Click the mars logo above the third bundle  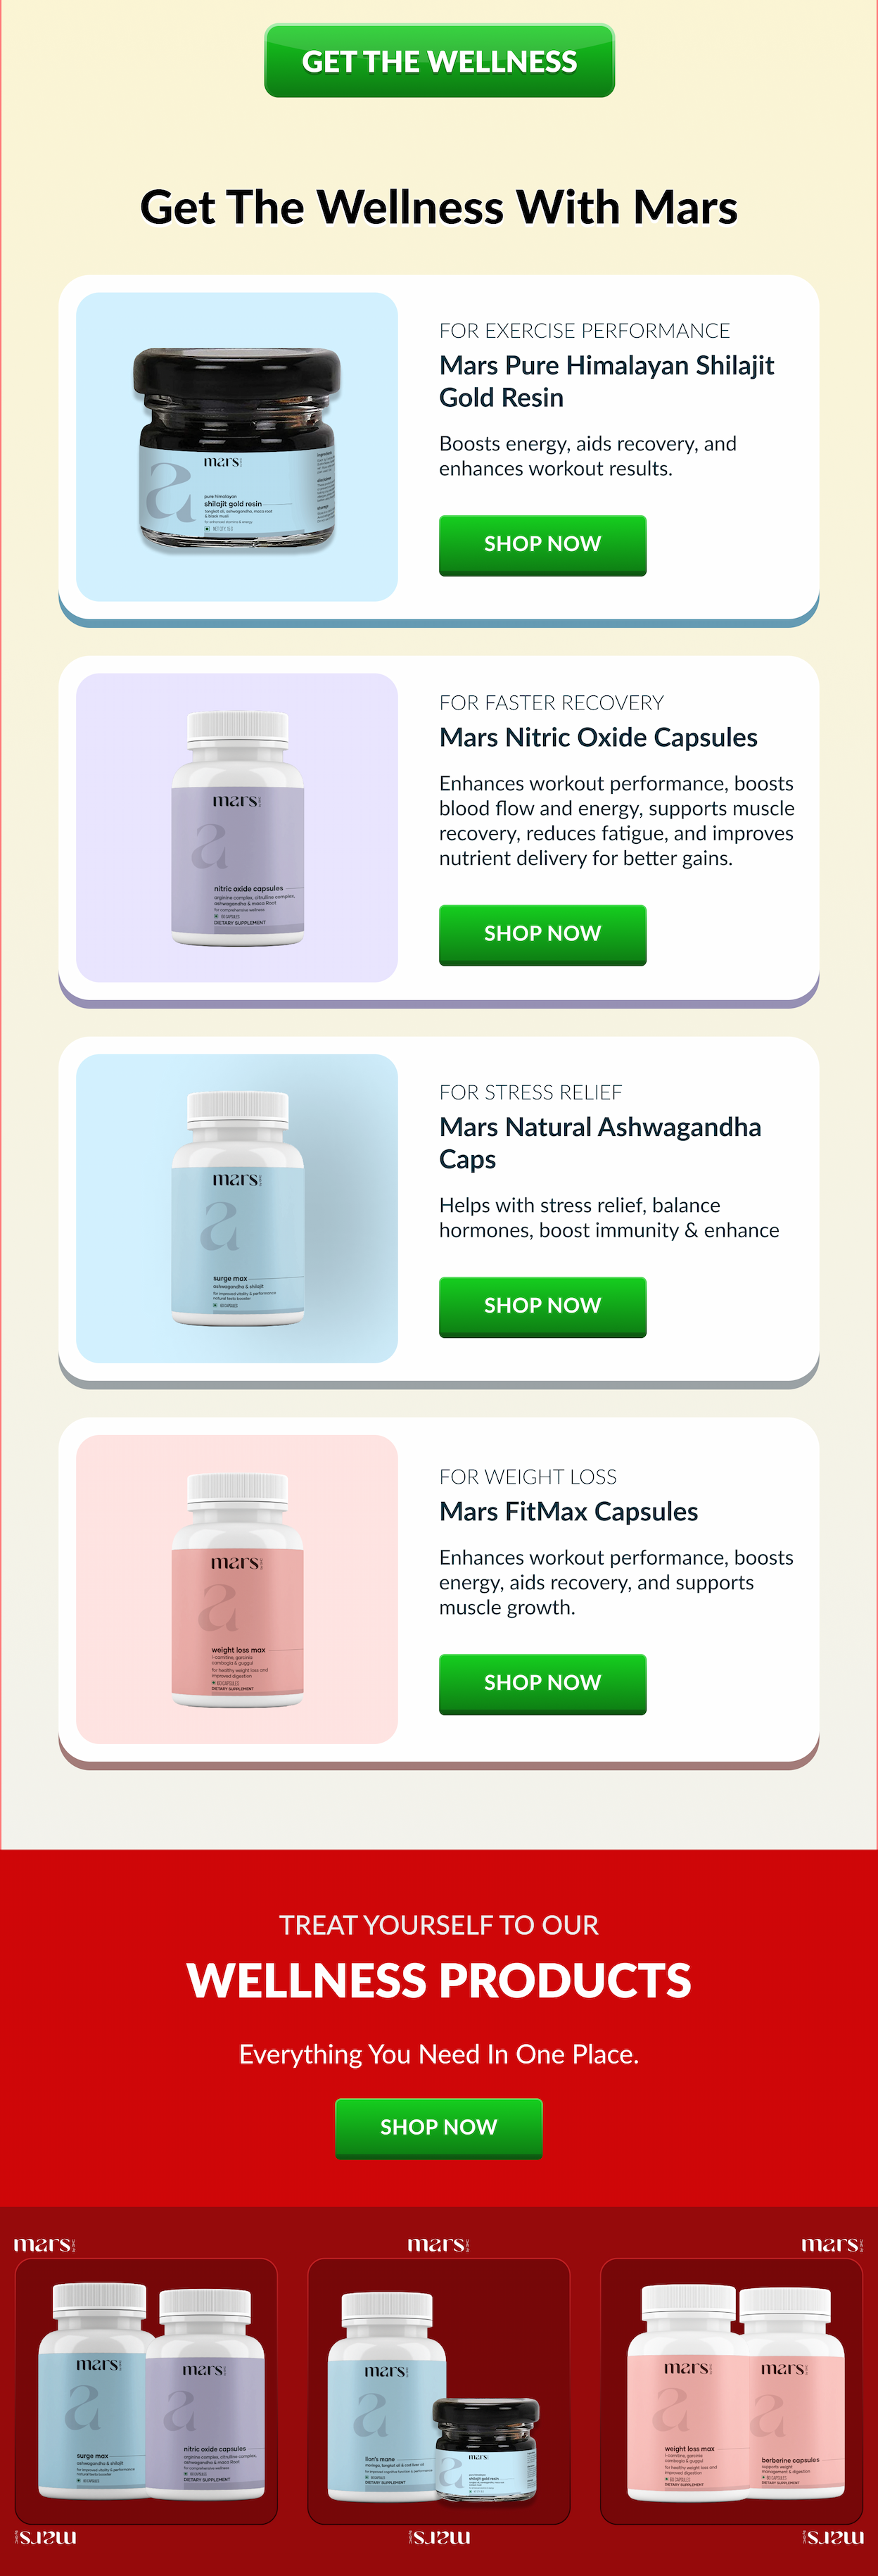click(x=832, y=2244)
